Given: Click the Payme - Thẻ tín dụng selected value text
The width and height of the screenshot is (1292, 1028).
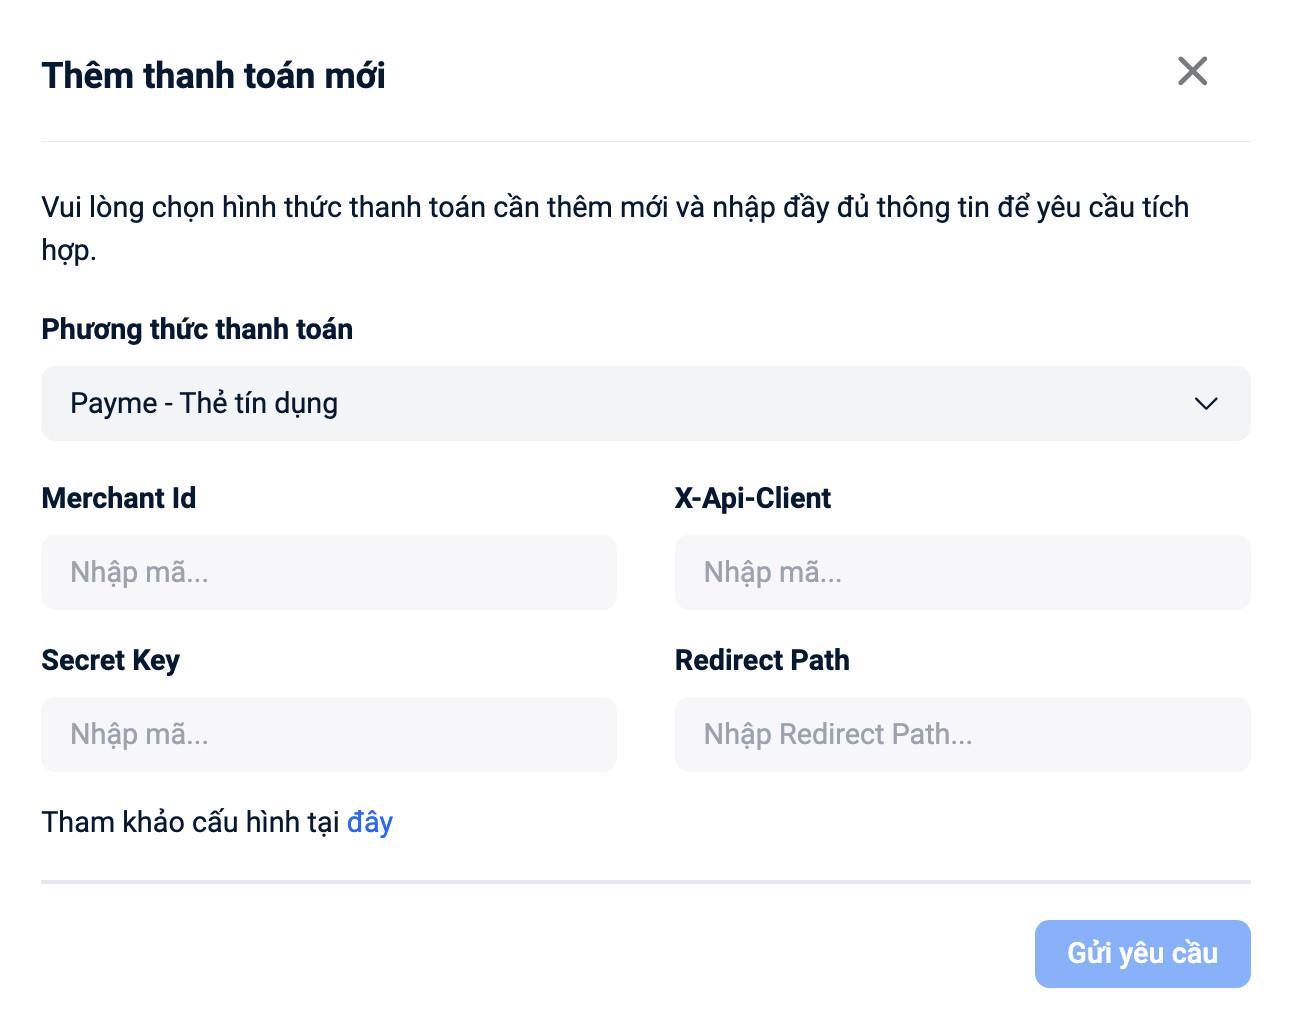Looking at the screenshot, I should 204,404.
